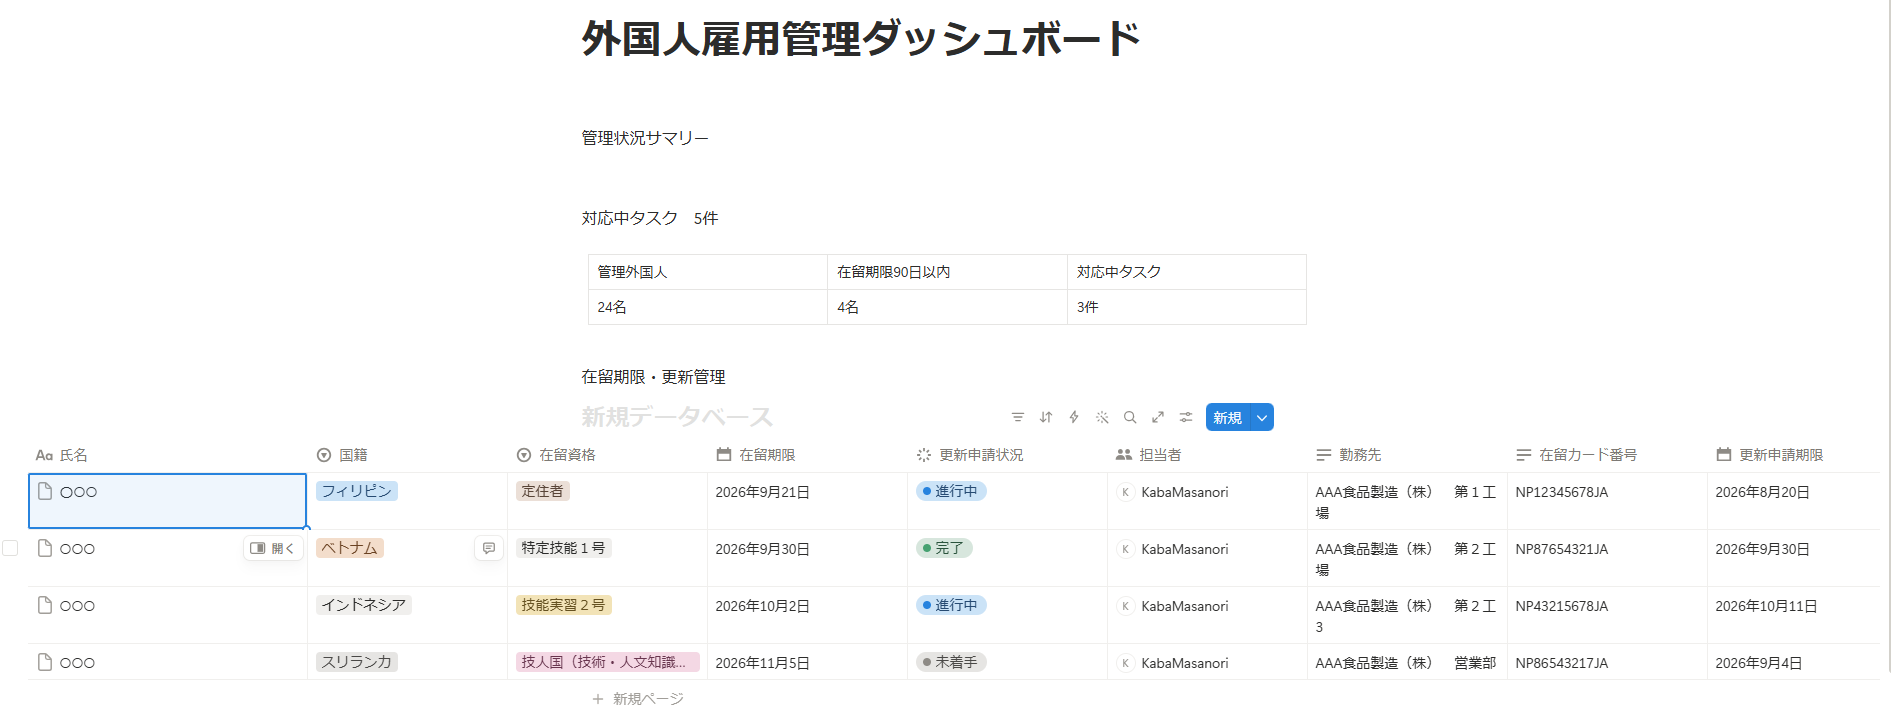Click page icon of the スリランカ row

pyautogui.click(x=44, y=662)
